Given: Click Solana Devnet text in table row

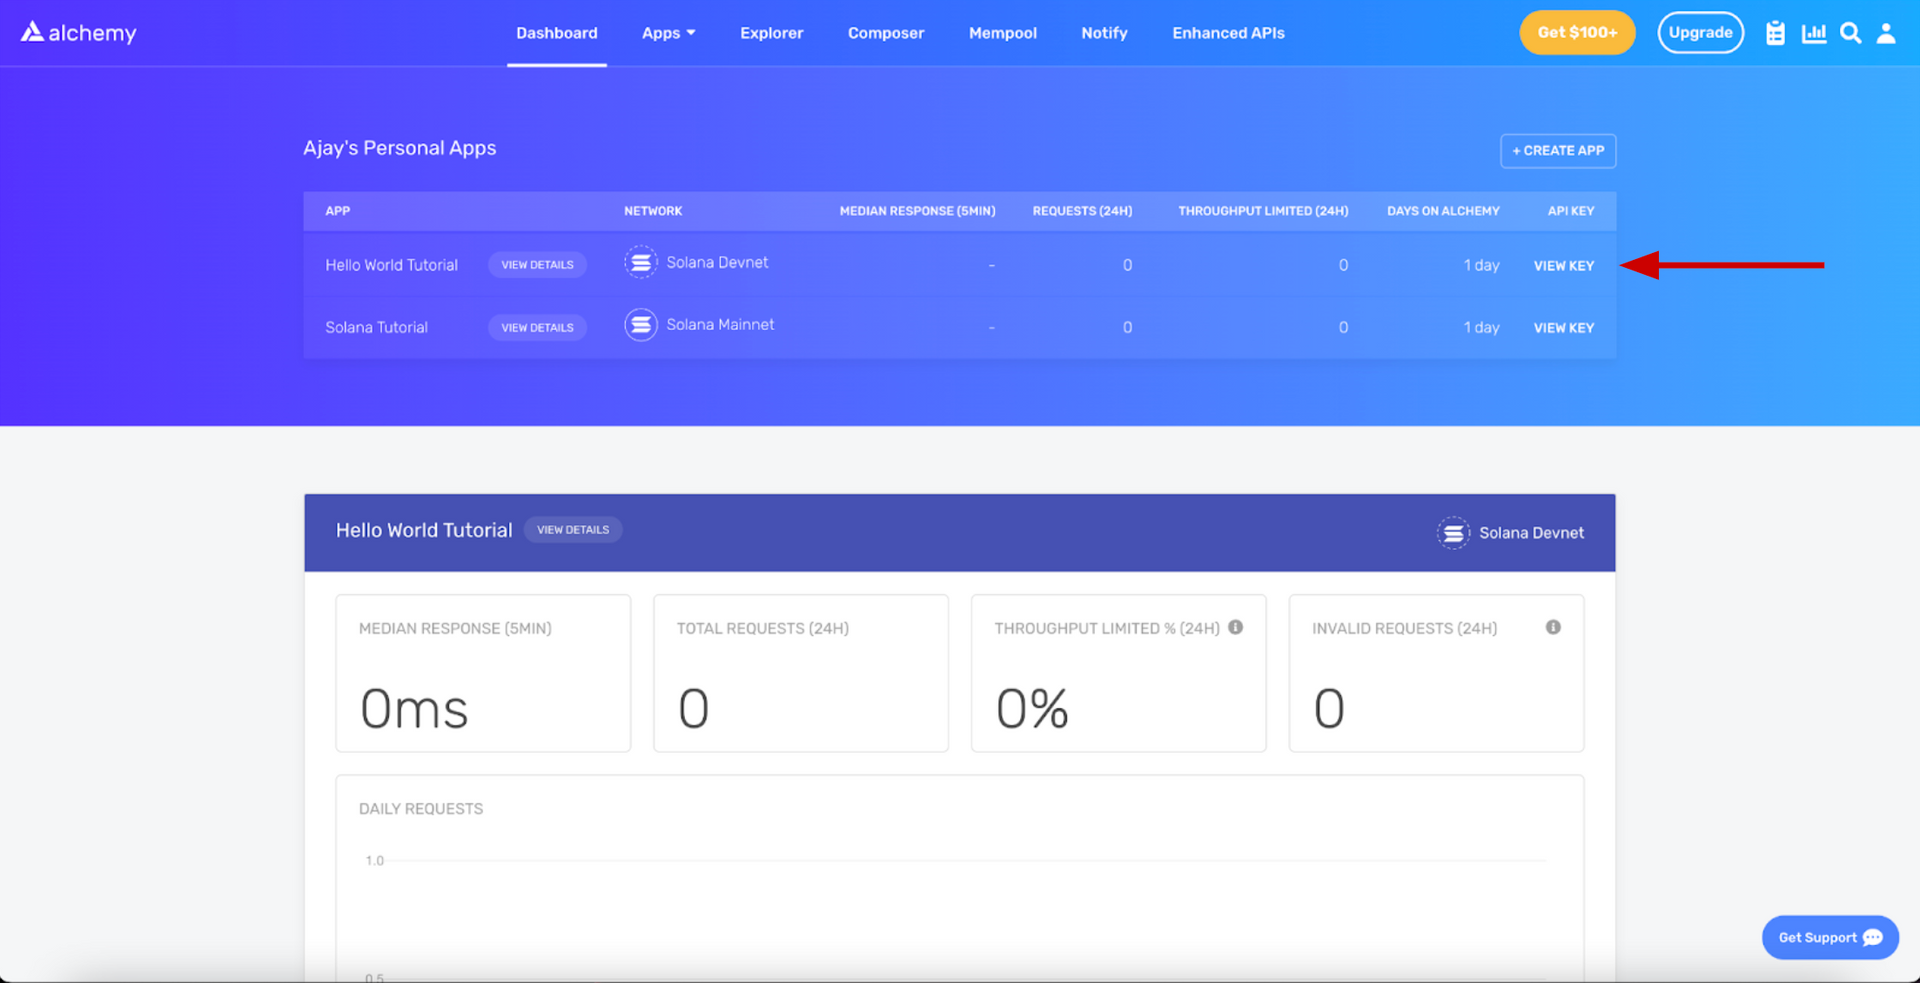Looking at the screenshot, I should point(717,262).
